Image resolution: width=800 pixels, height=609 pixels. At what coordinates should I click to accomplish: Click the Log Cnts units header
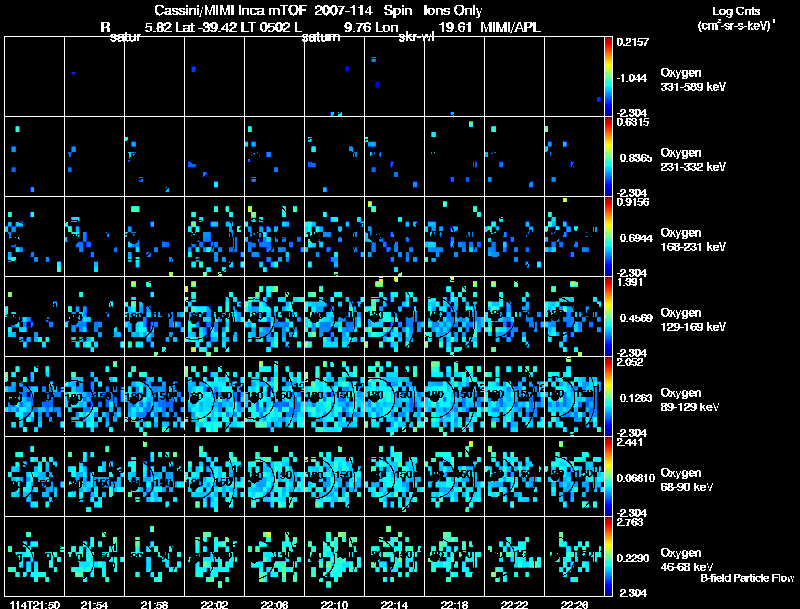(733, 17)
